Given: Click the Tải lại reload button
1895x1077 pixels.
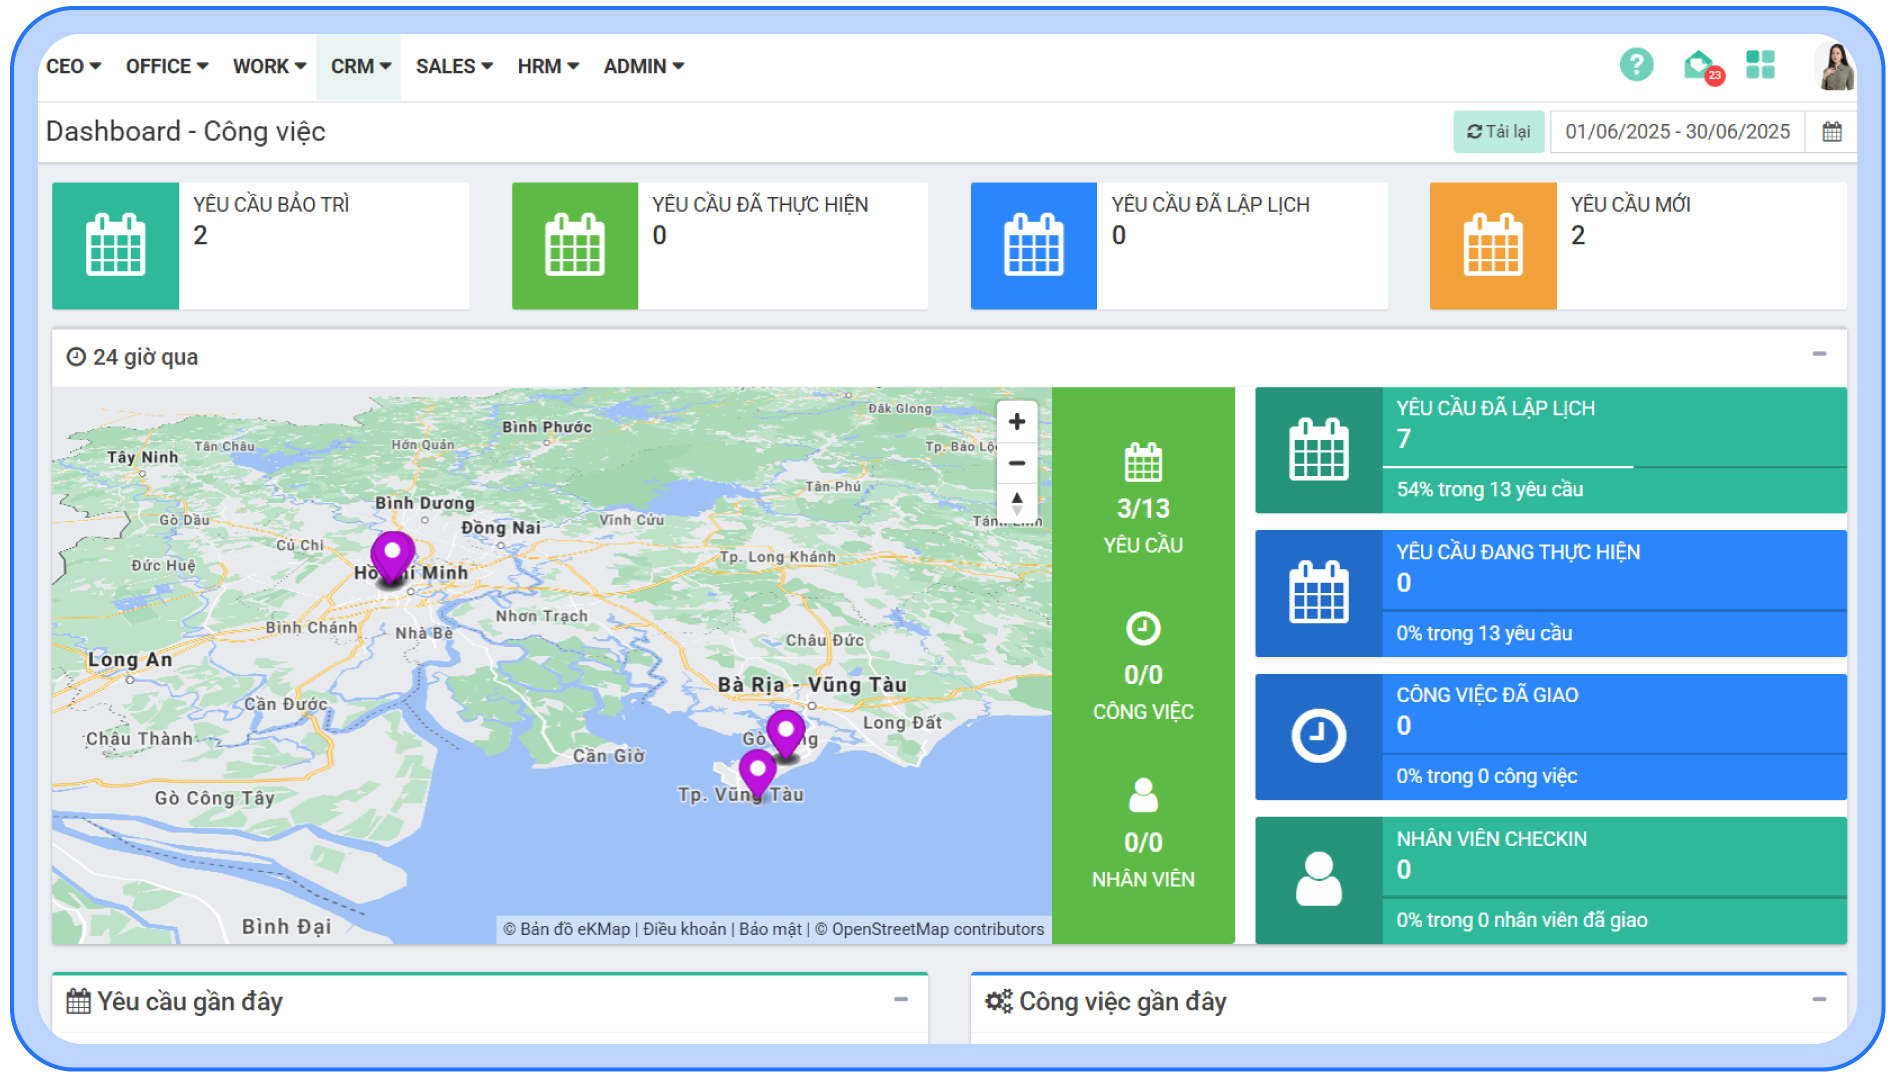Looking at the screenshot, I should click(x=1498, y=132).
